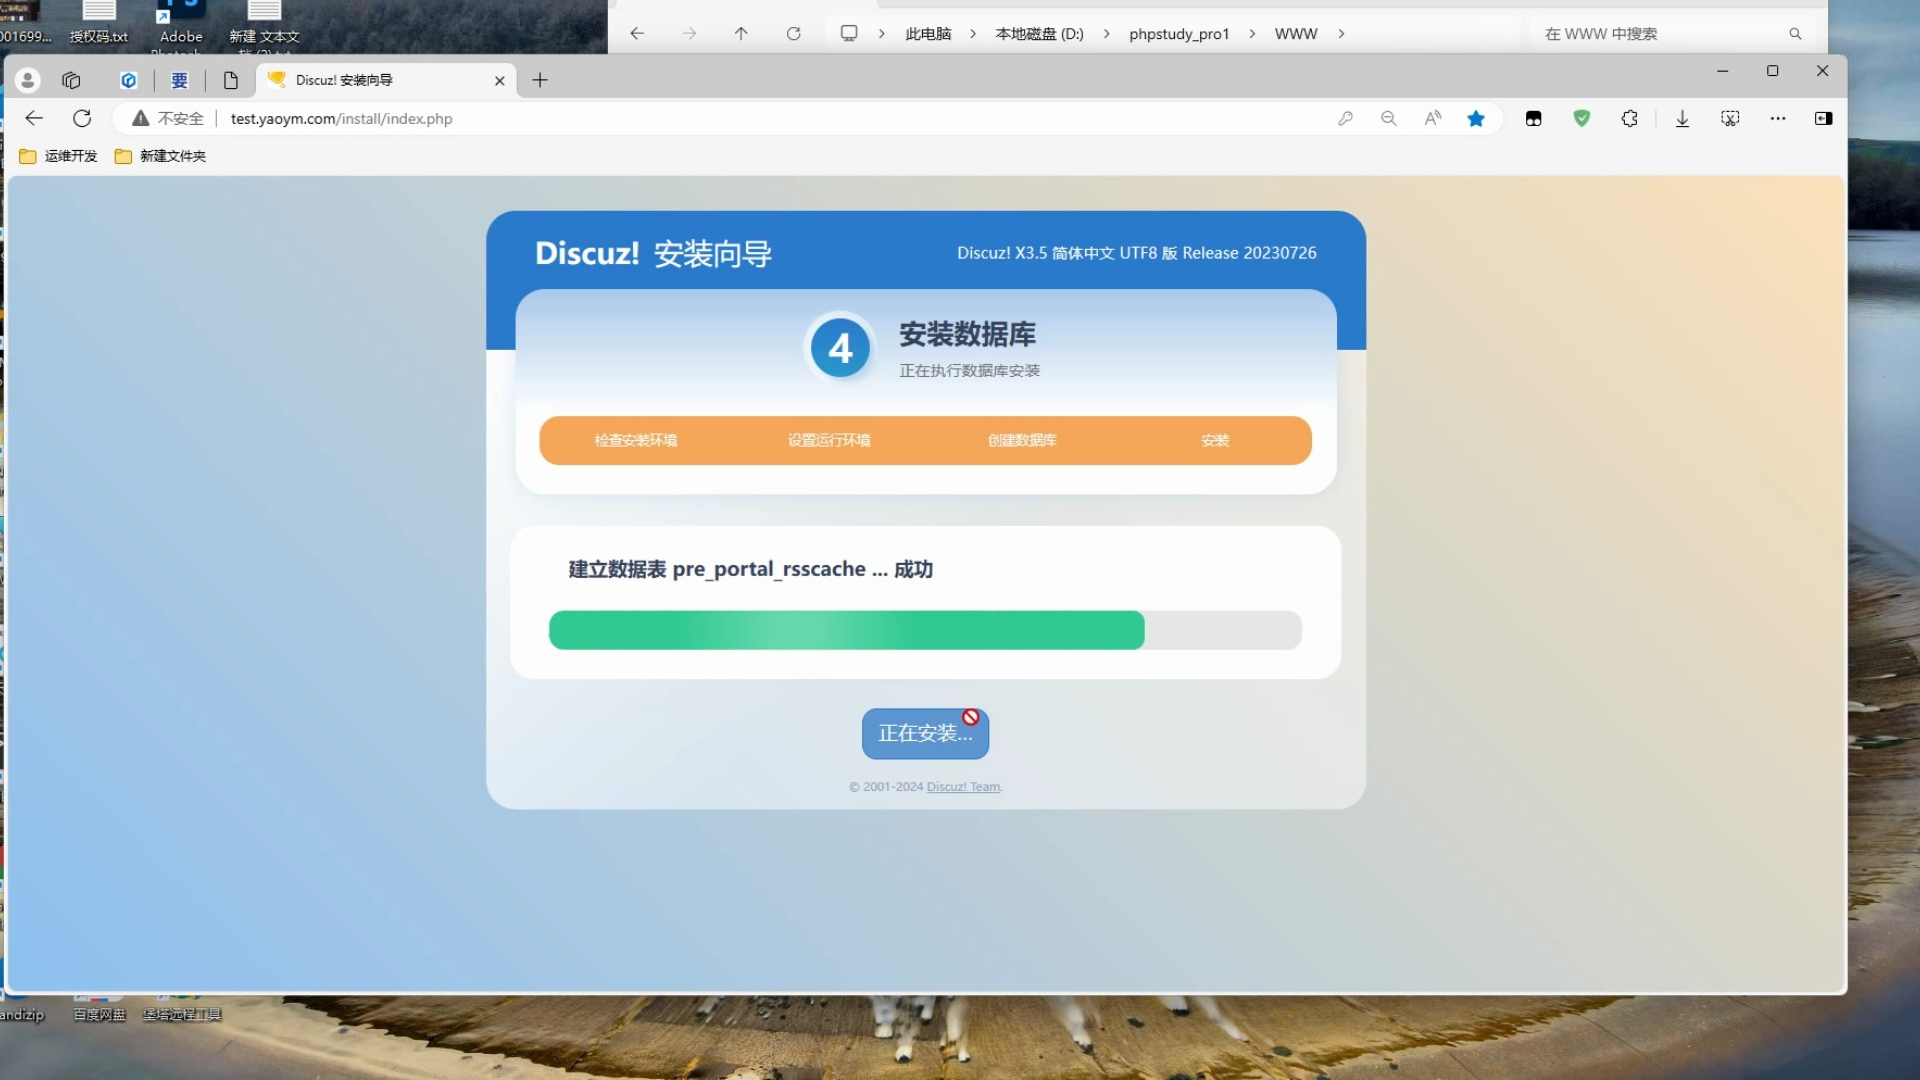
Task: Click the 创建数据库 step
Action: pos(1022,440)
